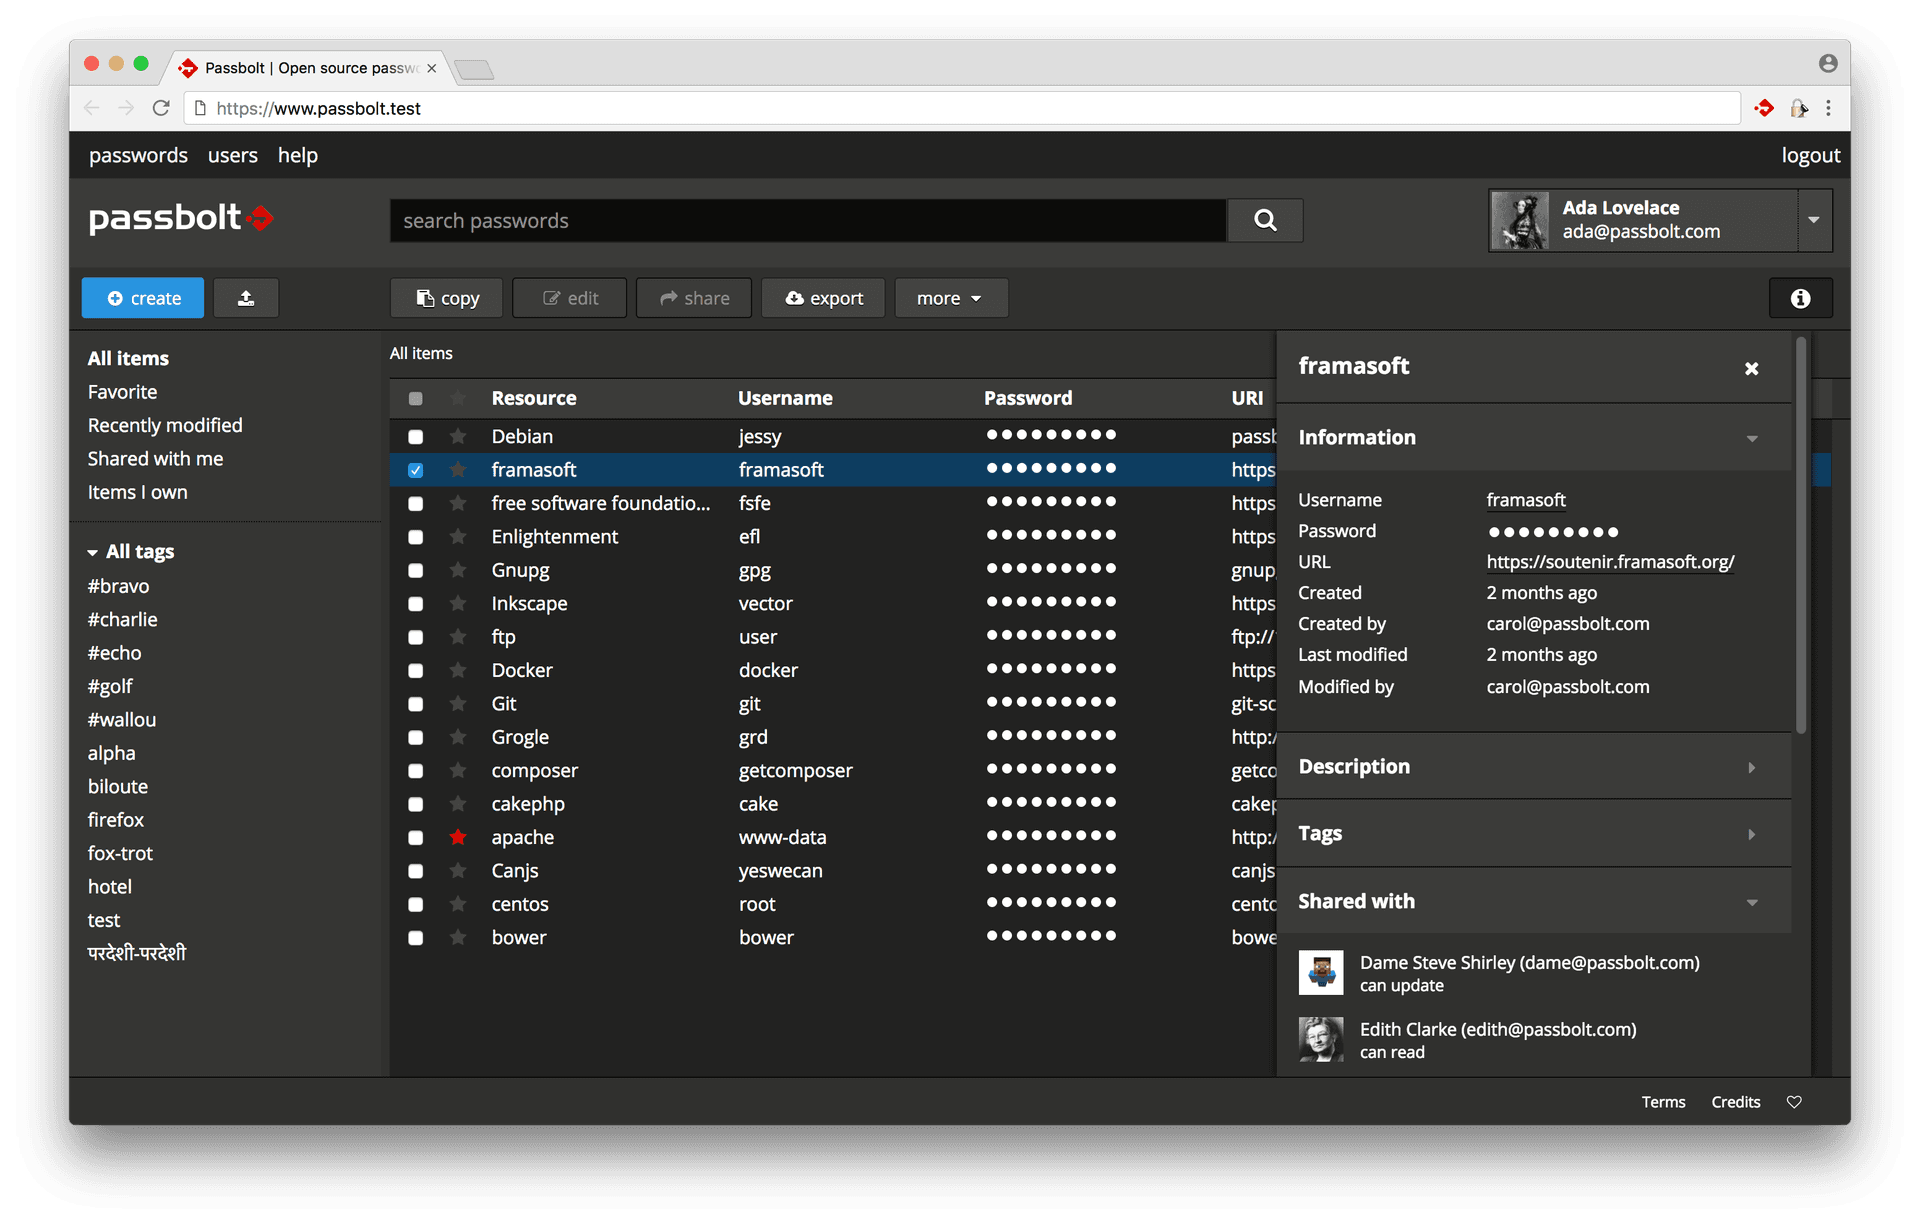
Task: Star the cakephp resource
Action: (458, 804)
